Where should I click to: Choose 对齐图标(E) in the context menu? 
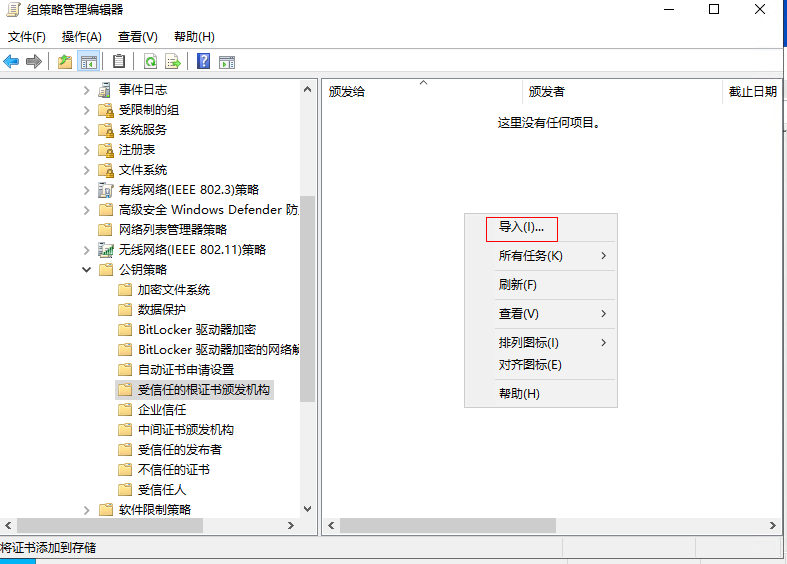(541, 365)
